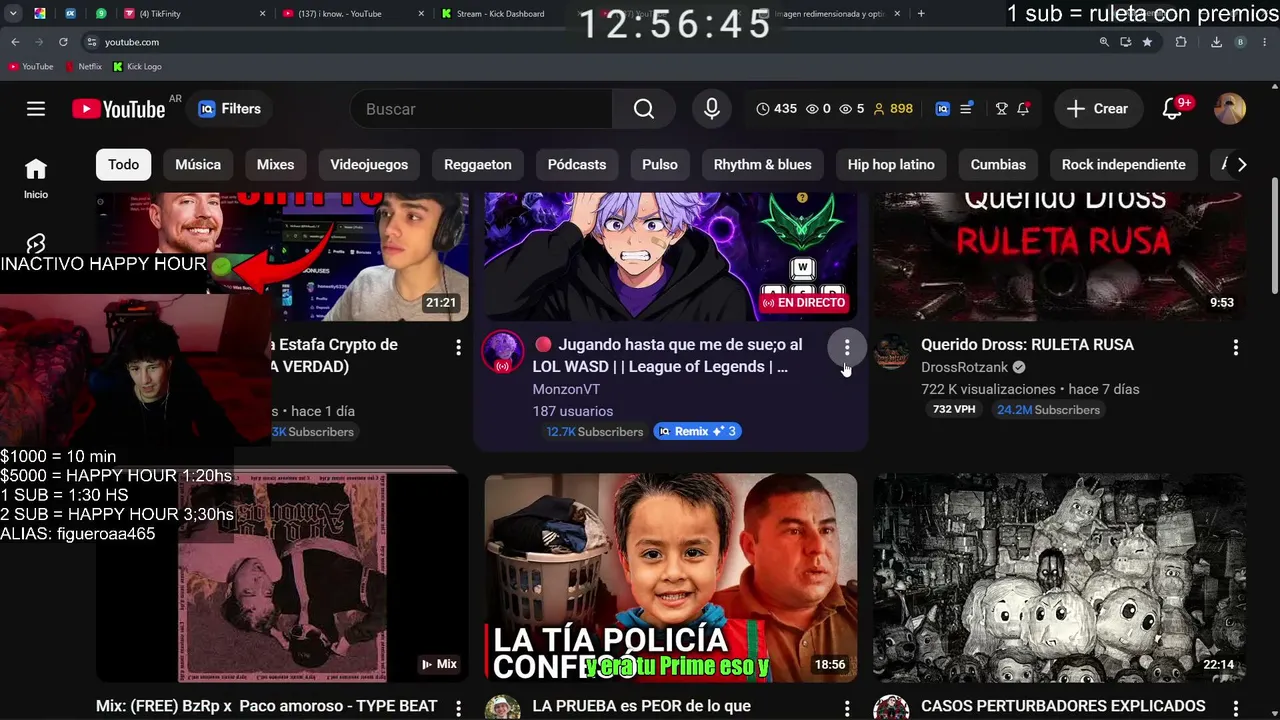This screenshot has width=1280, height=720.
Task: Filter feed by Hip hop latino chip
Action: point(891,164)
